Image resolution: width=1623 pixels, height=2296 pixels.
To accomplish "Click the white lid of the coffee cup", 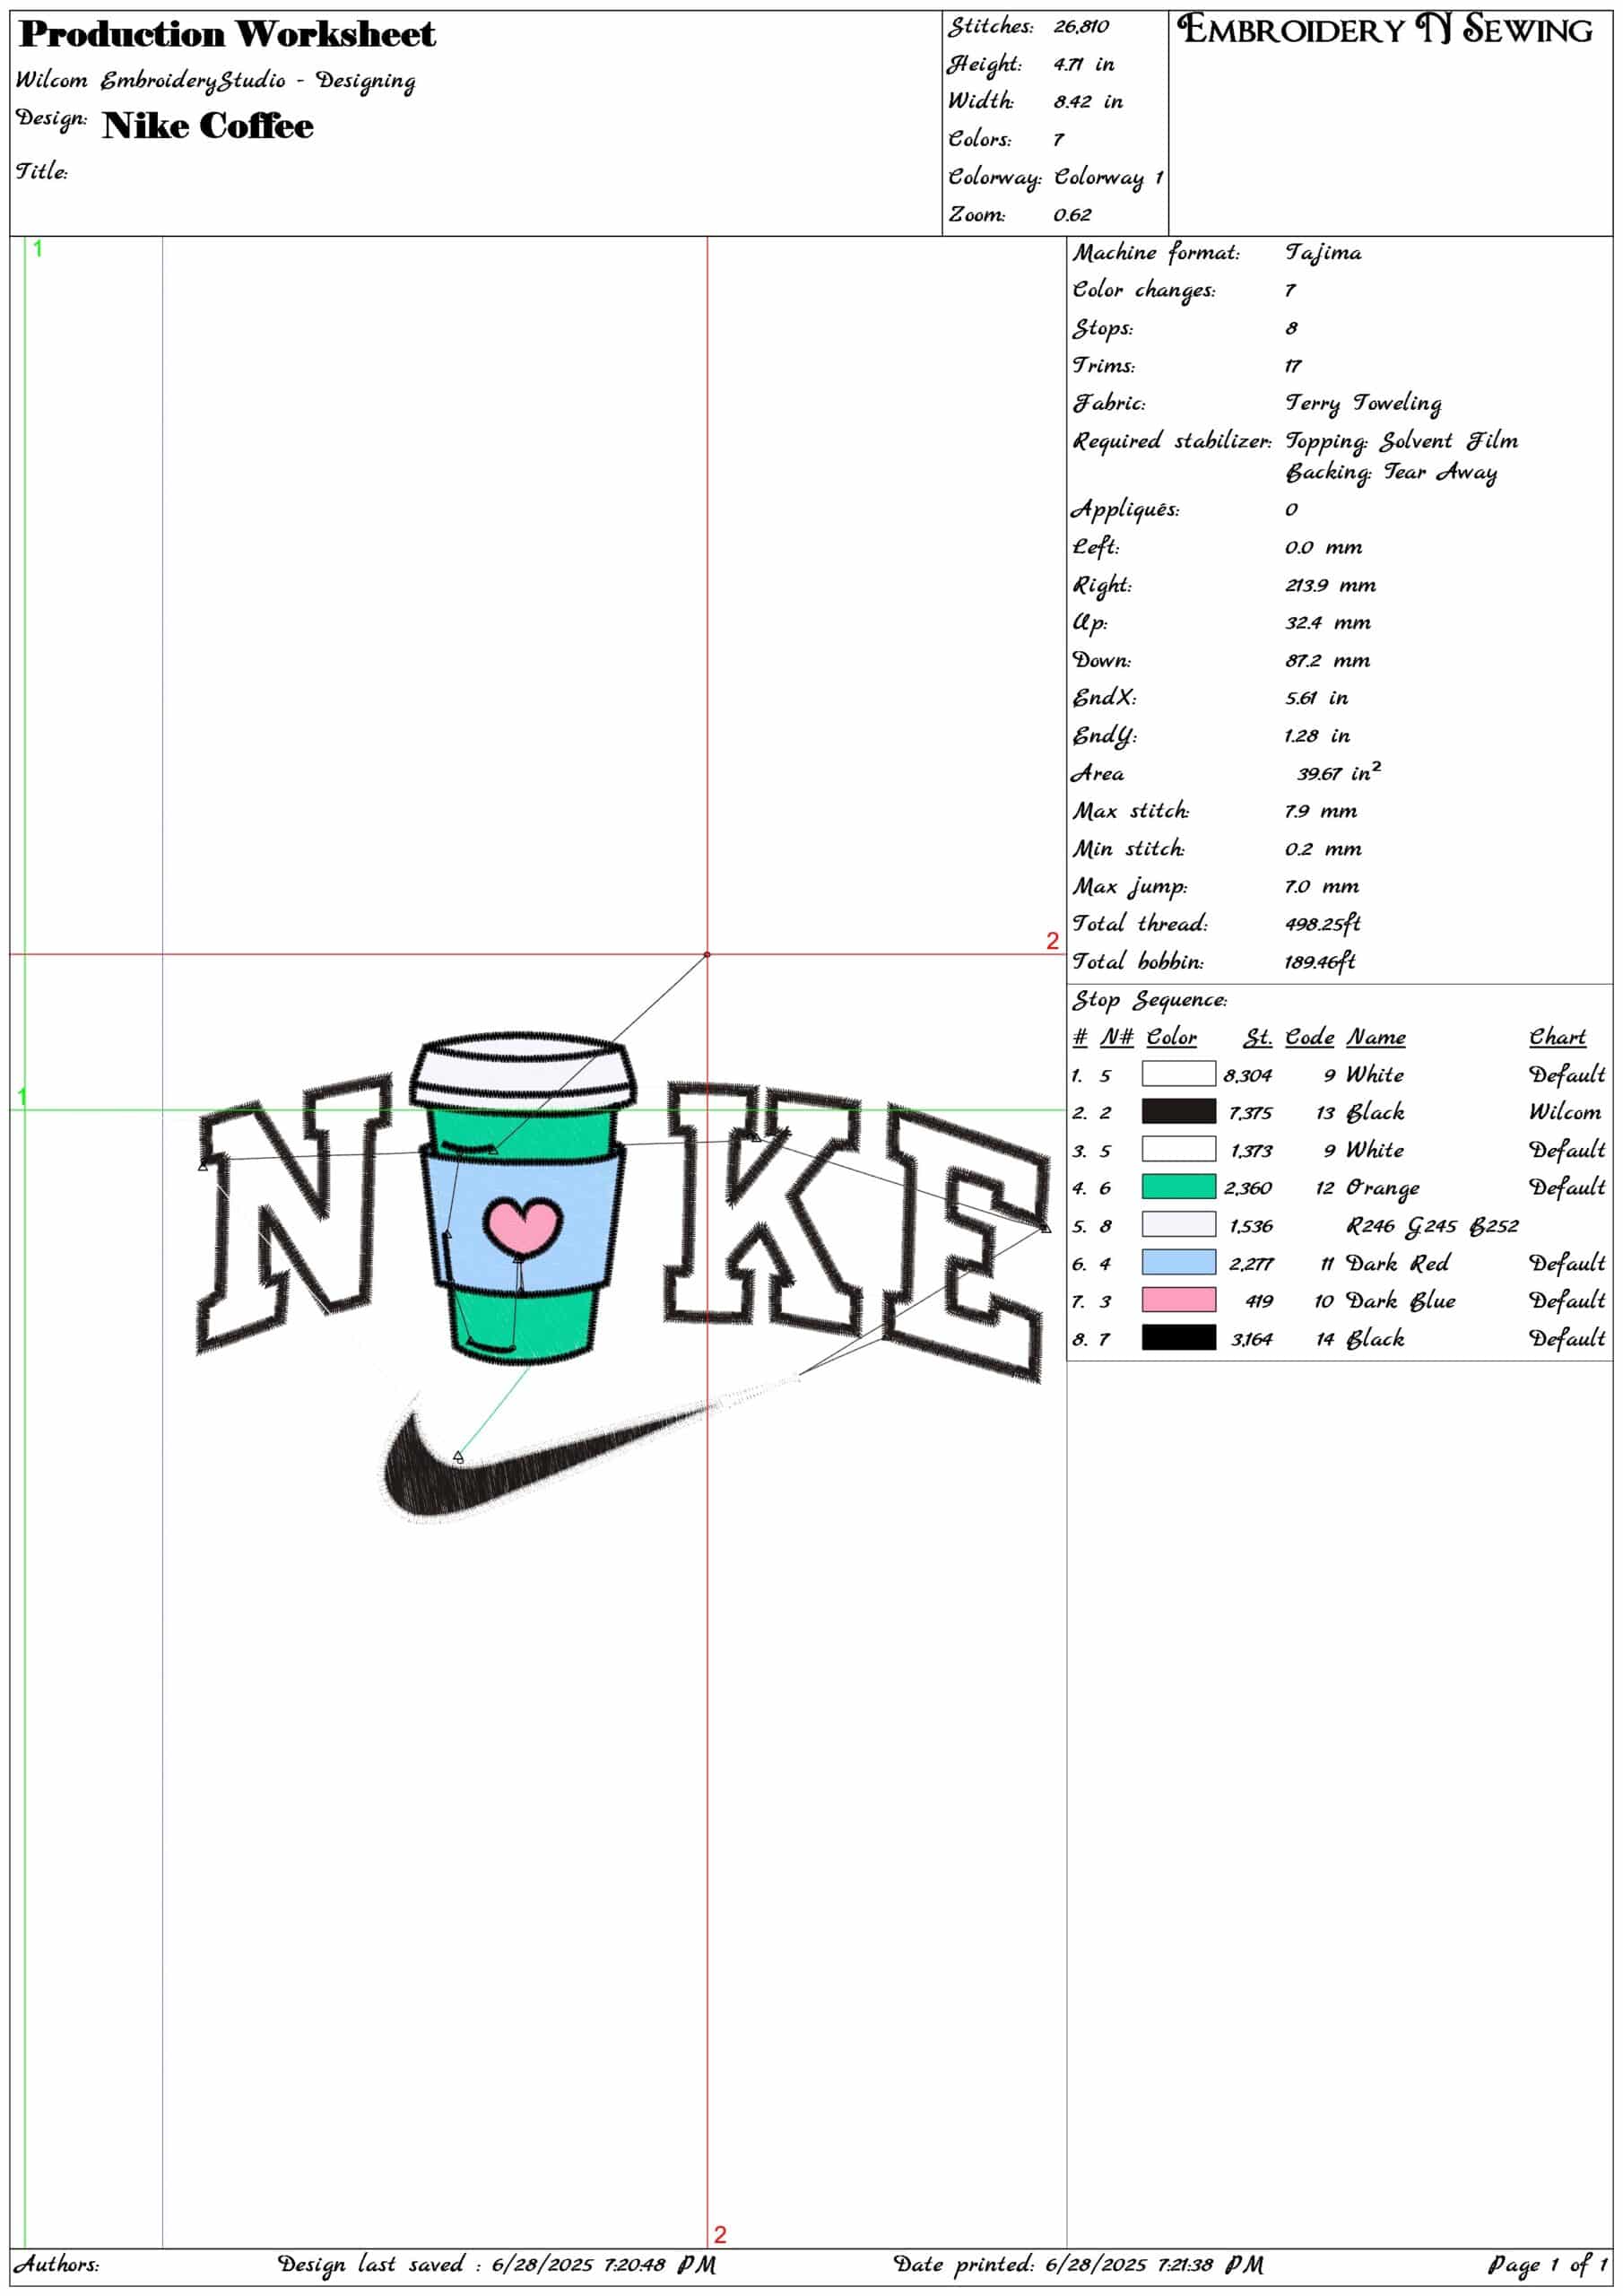I will [523, 1070].
